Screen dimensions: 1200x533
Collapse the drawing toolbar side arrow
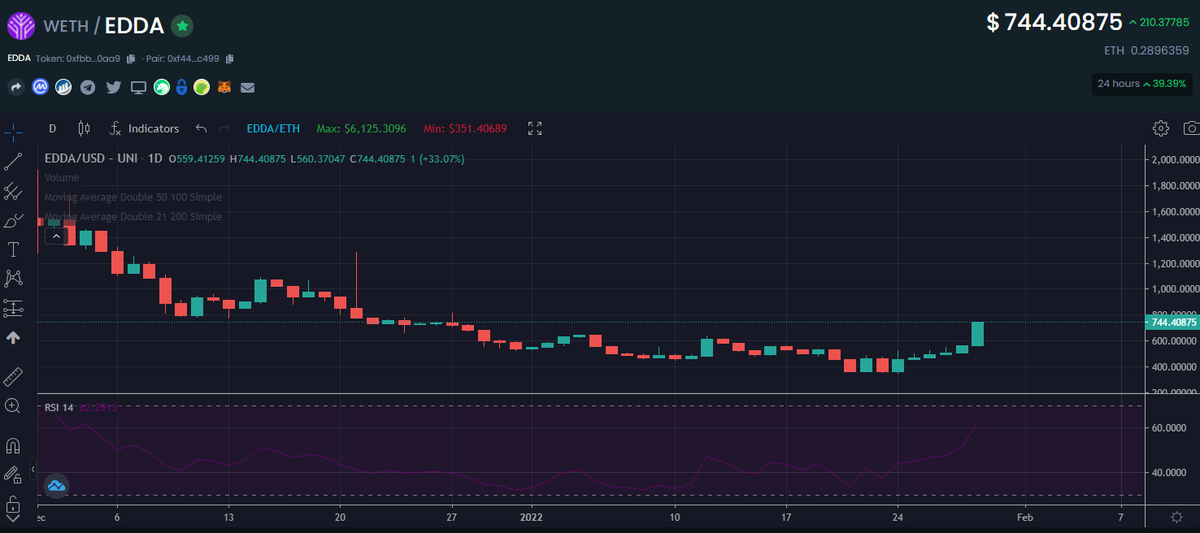[35, 468]
